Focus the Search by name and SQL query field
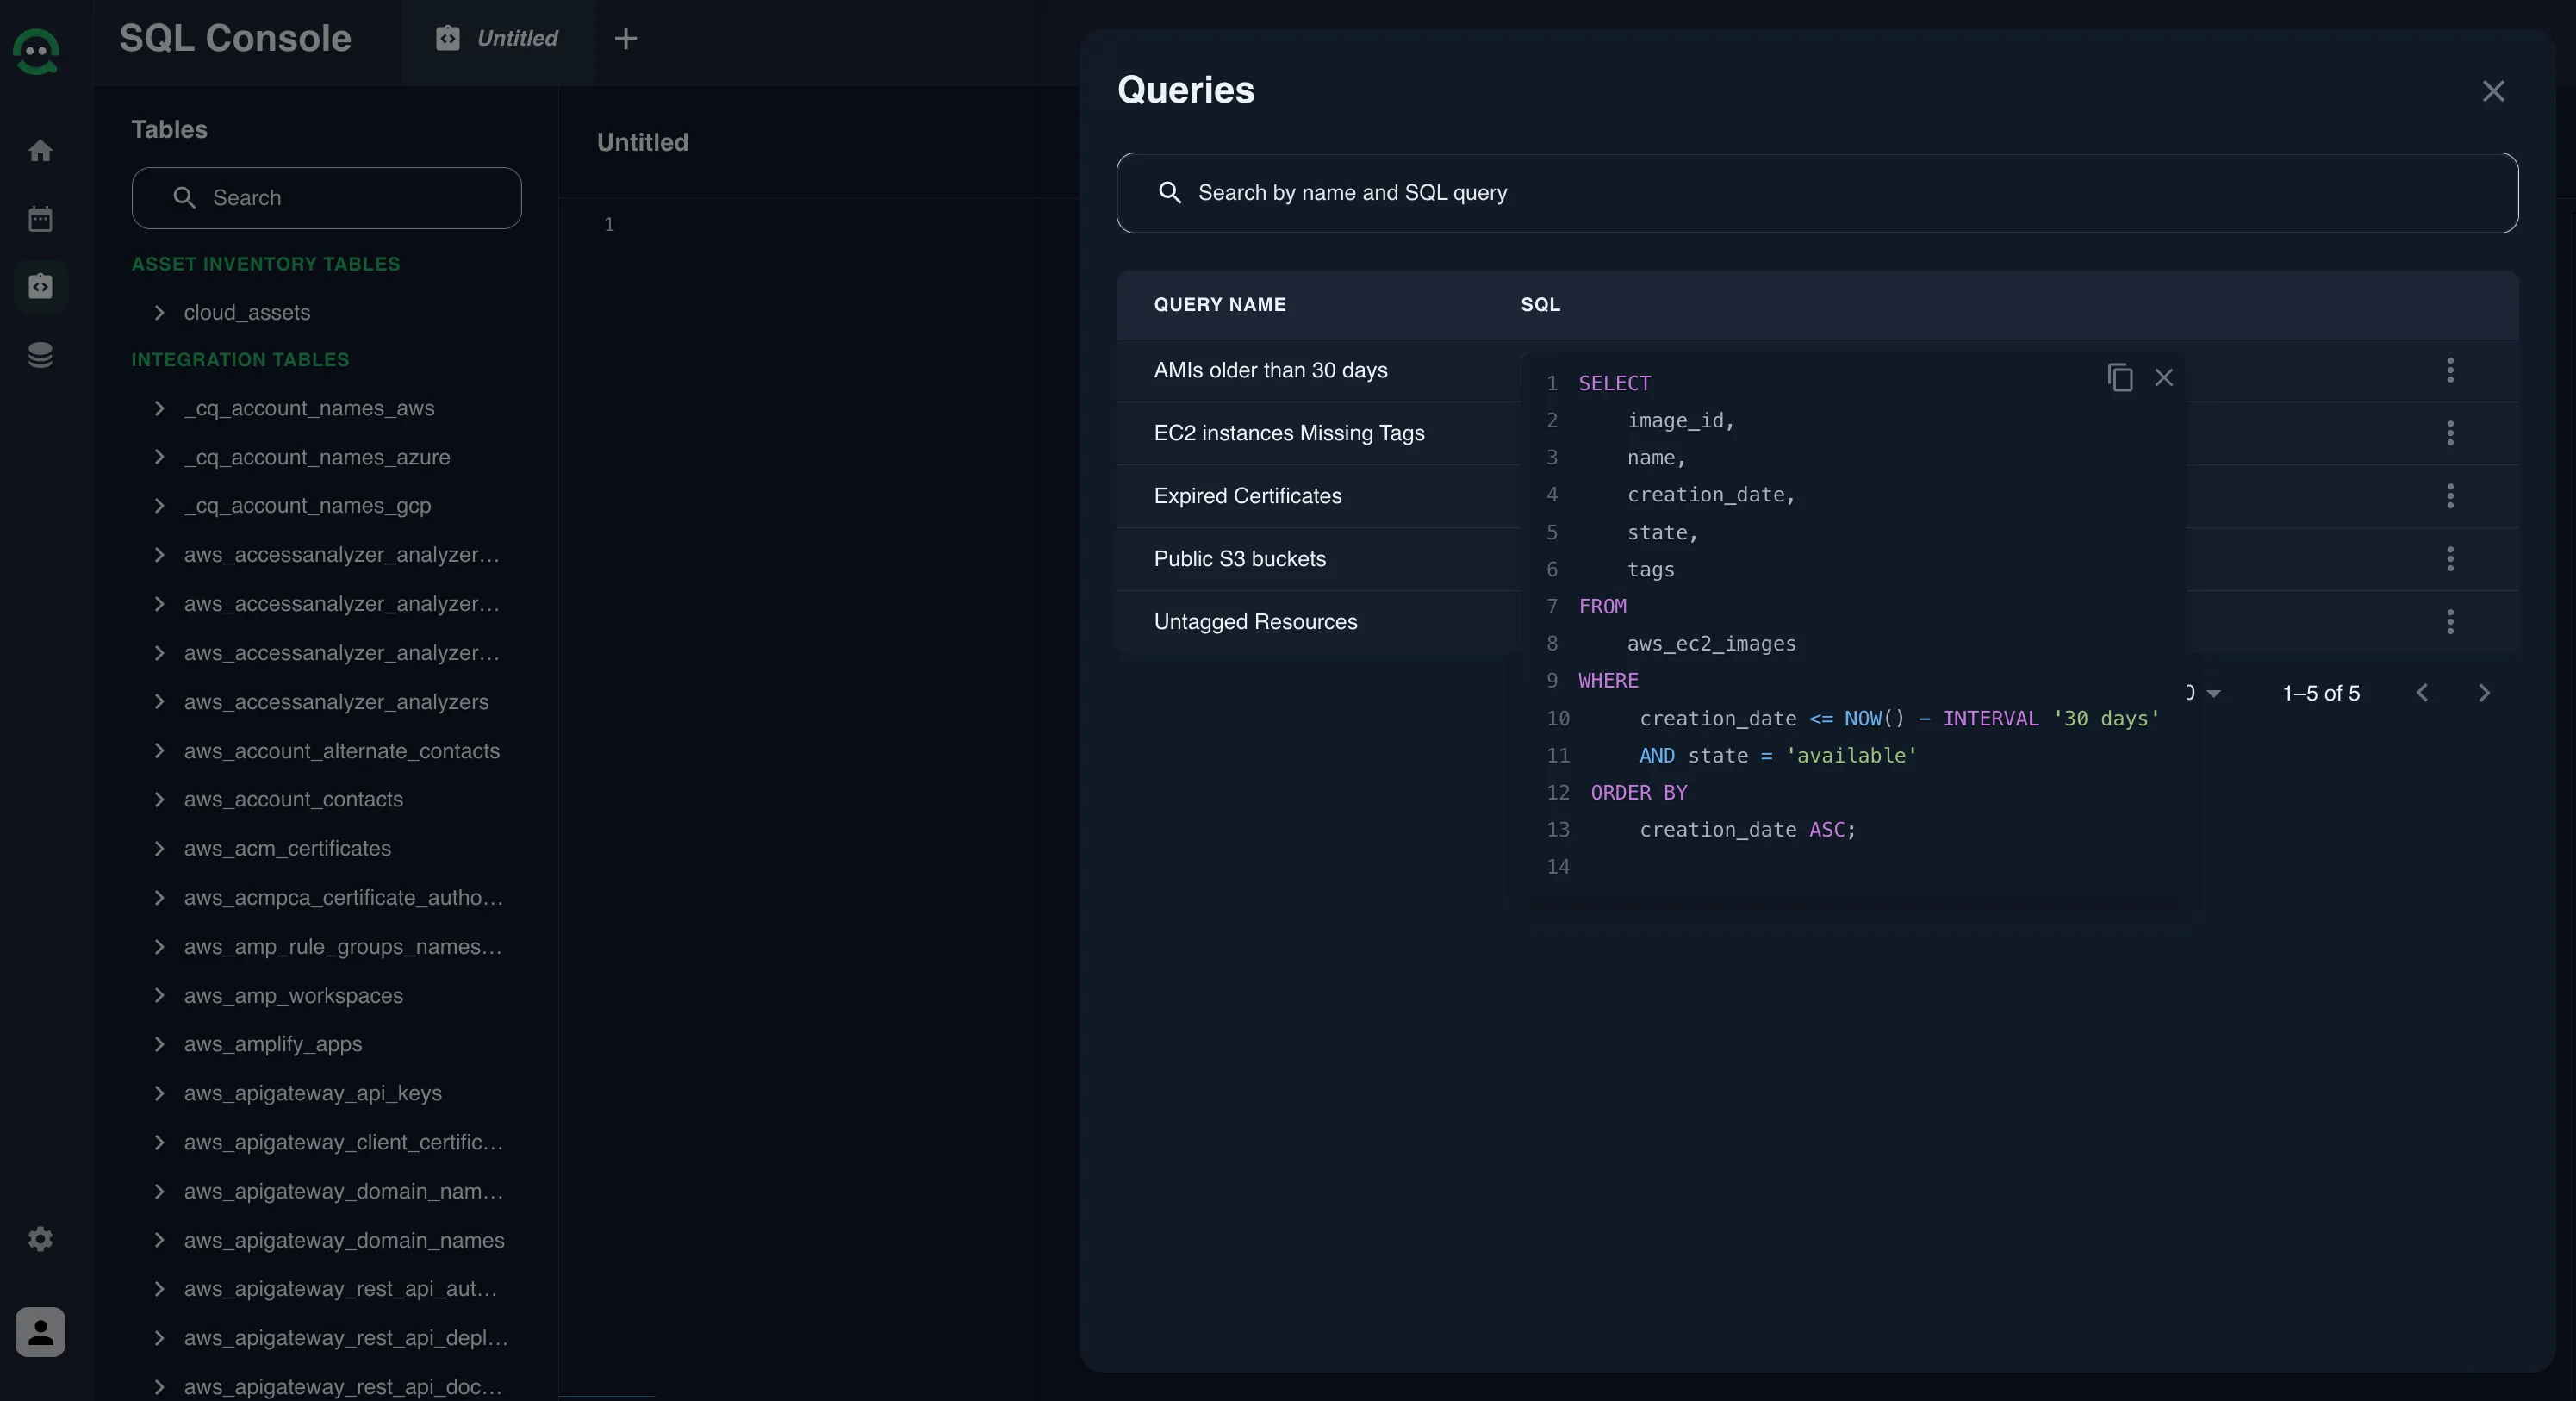Viewport: 2576px width, 1401px height. point(1816,193)
